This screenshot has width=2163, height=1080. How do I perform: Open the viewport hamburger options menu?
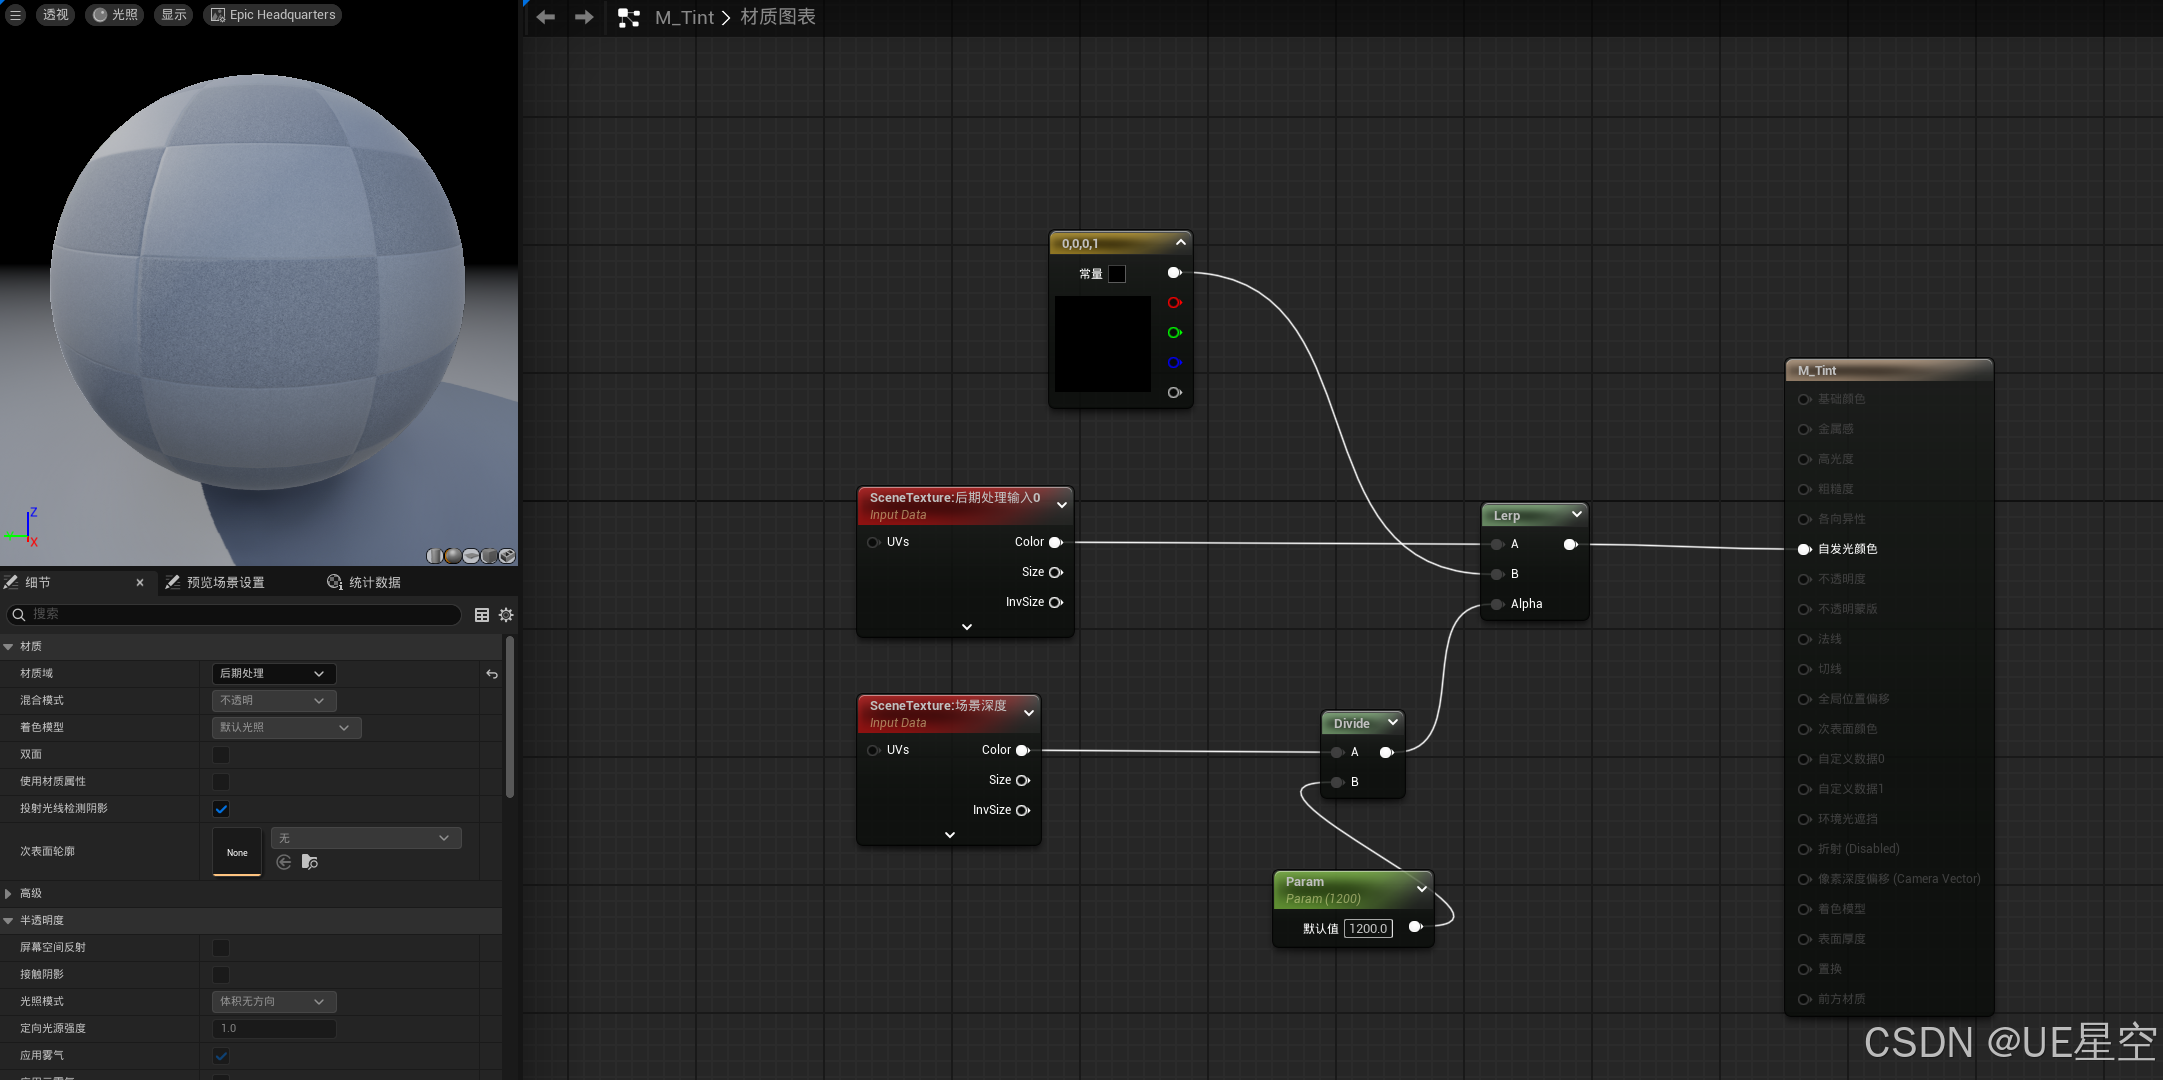[15, 15]
